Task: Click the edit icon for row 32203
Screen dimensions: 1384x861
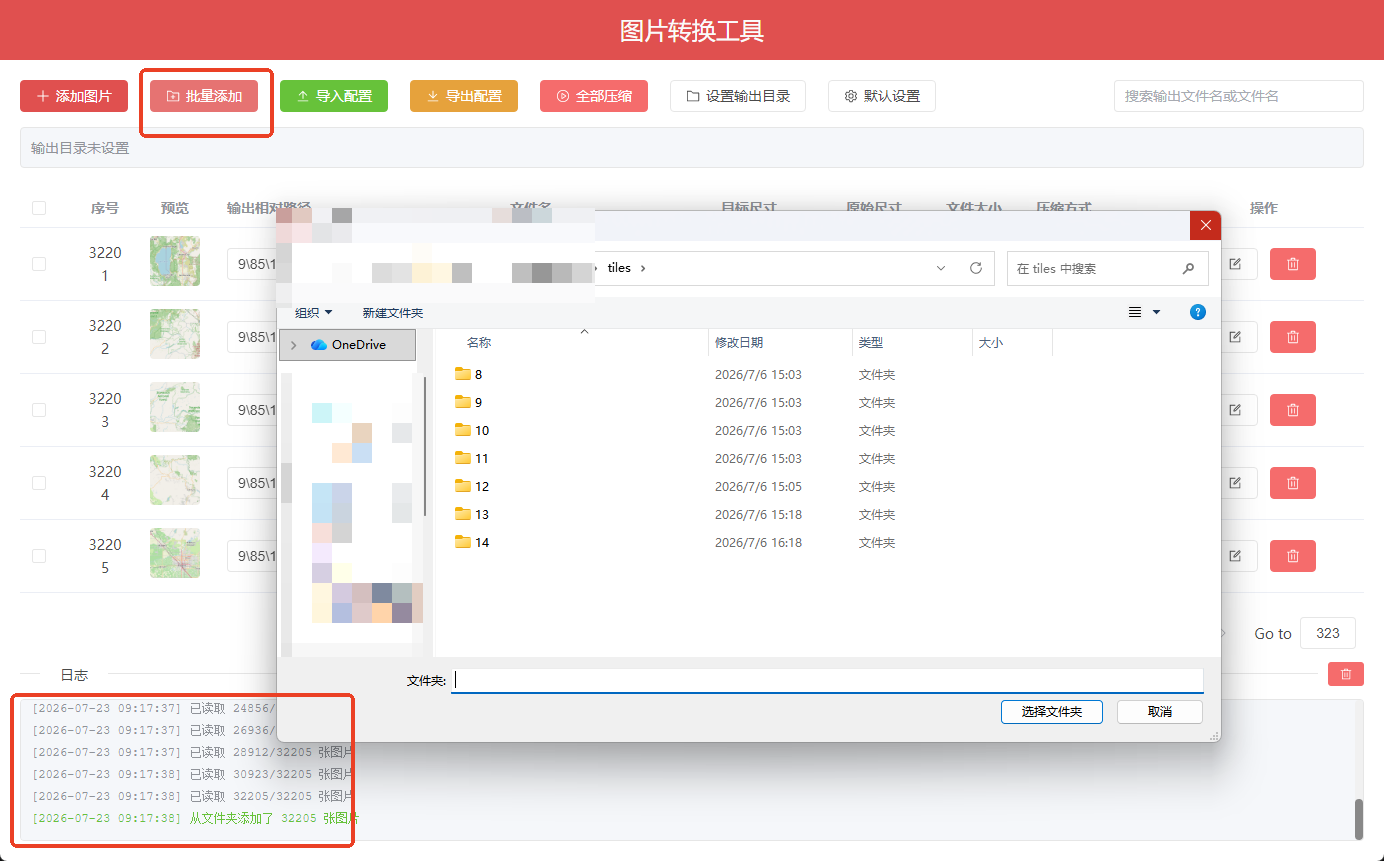Action: (1235, 410)
